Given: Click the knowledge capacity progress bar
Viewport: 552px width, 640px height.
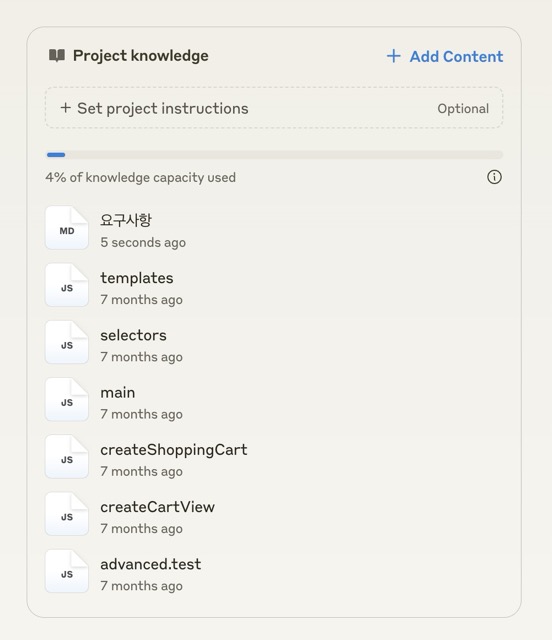Looking at the screenshot, I should tap(274, 155).
